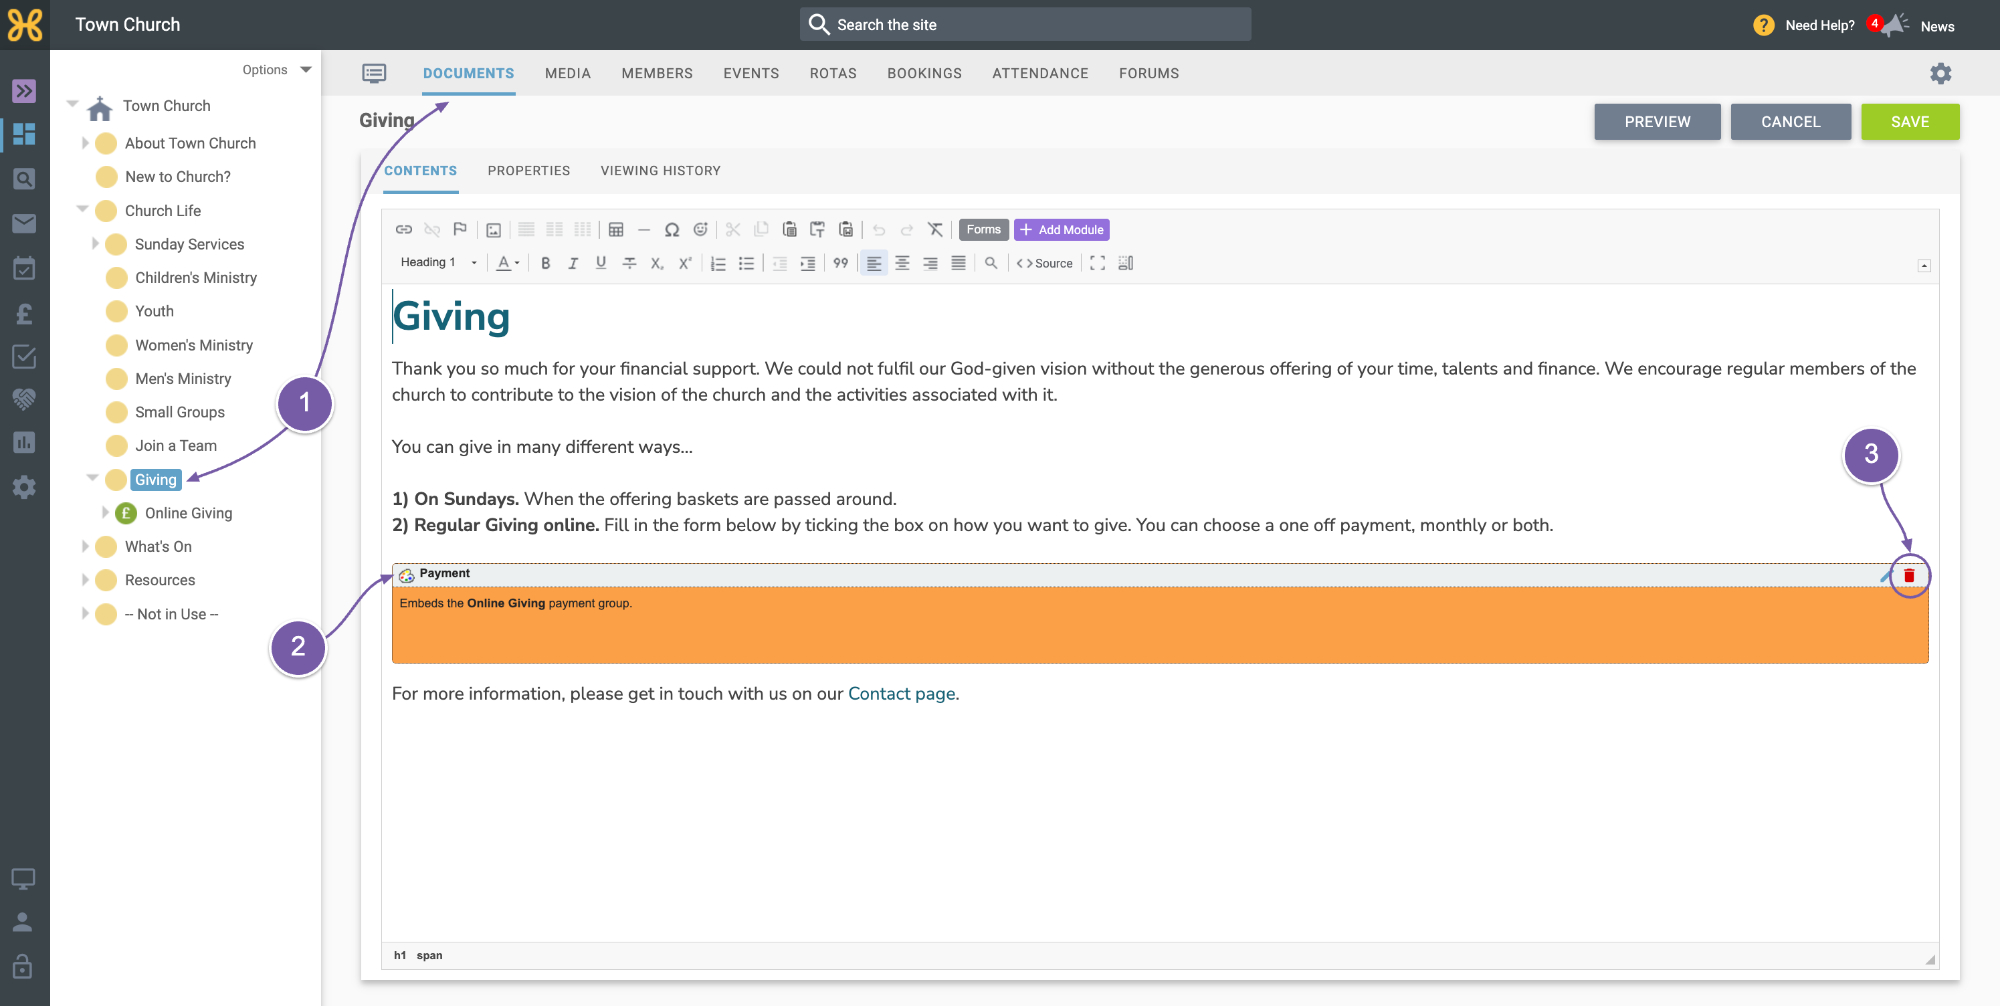Screen dimensions: 2000x1006
Task: Delete the Payment module with the trash icon
Action: (x=1909, y=576)
